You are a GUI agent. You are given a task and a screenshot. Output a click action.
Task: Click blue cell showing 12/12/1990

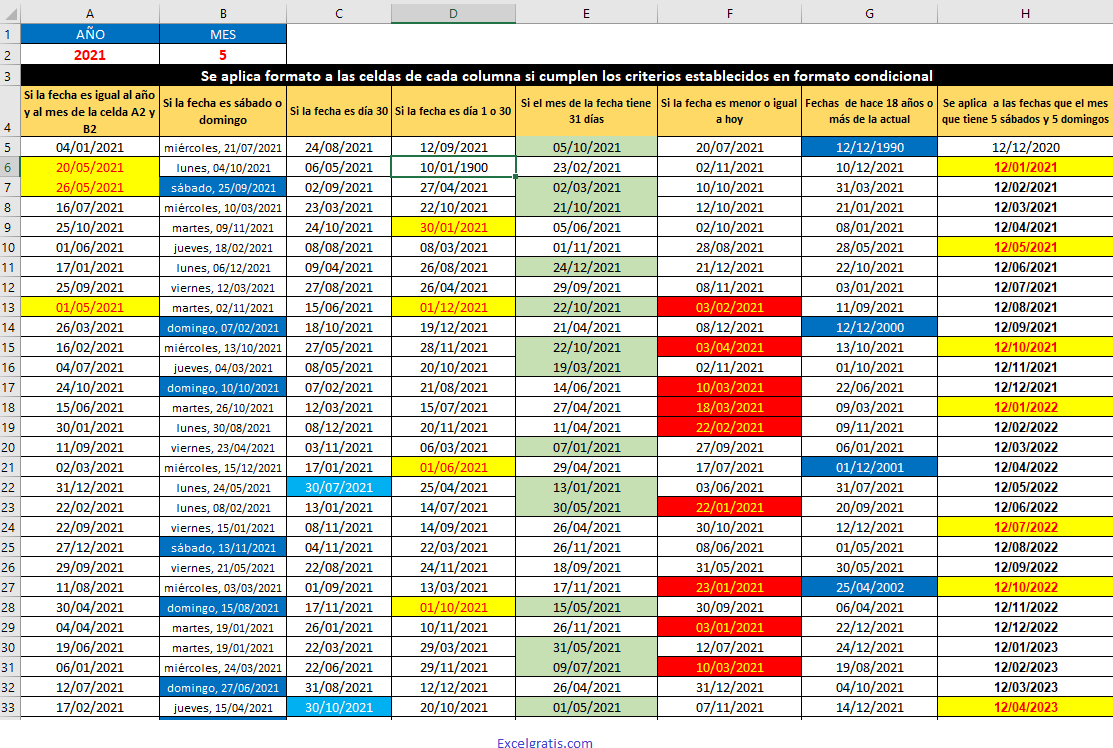click(x=869, y=147)
